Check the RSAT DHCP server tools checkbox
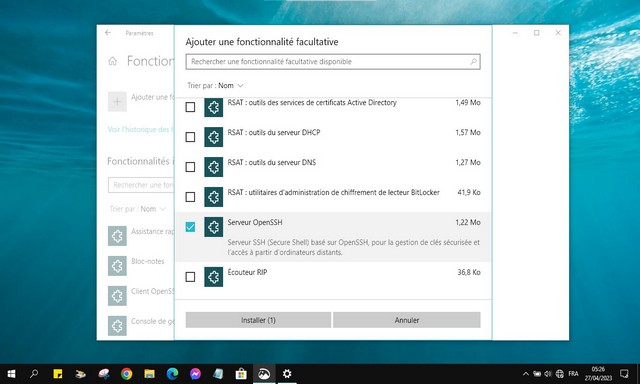The width and height of the screenshot is (640, 384). tap(190, 137)
